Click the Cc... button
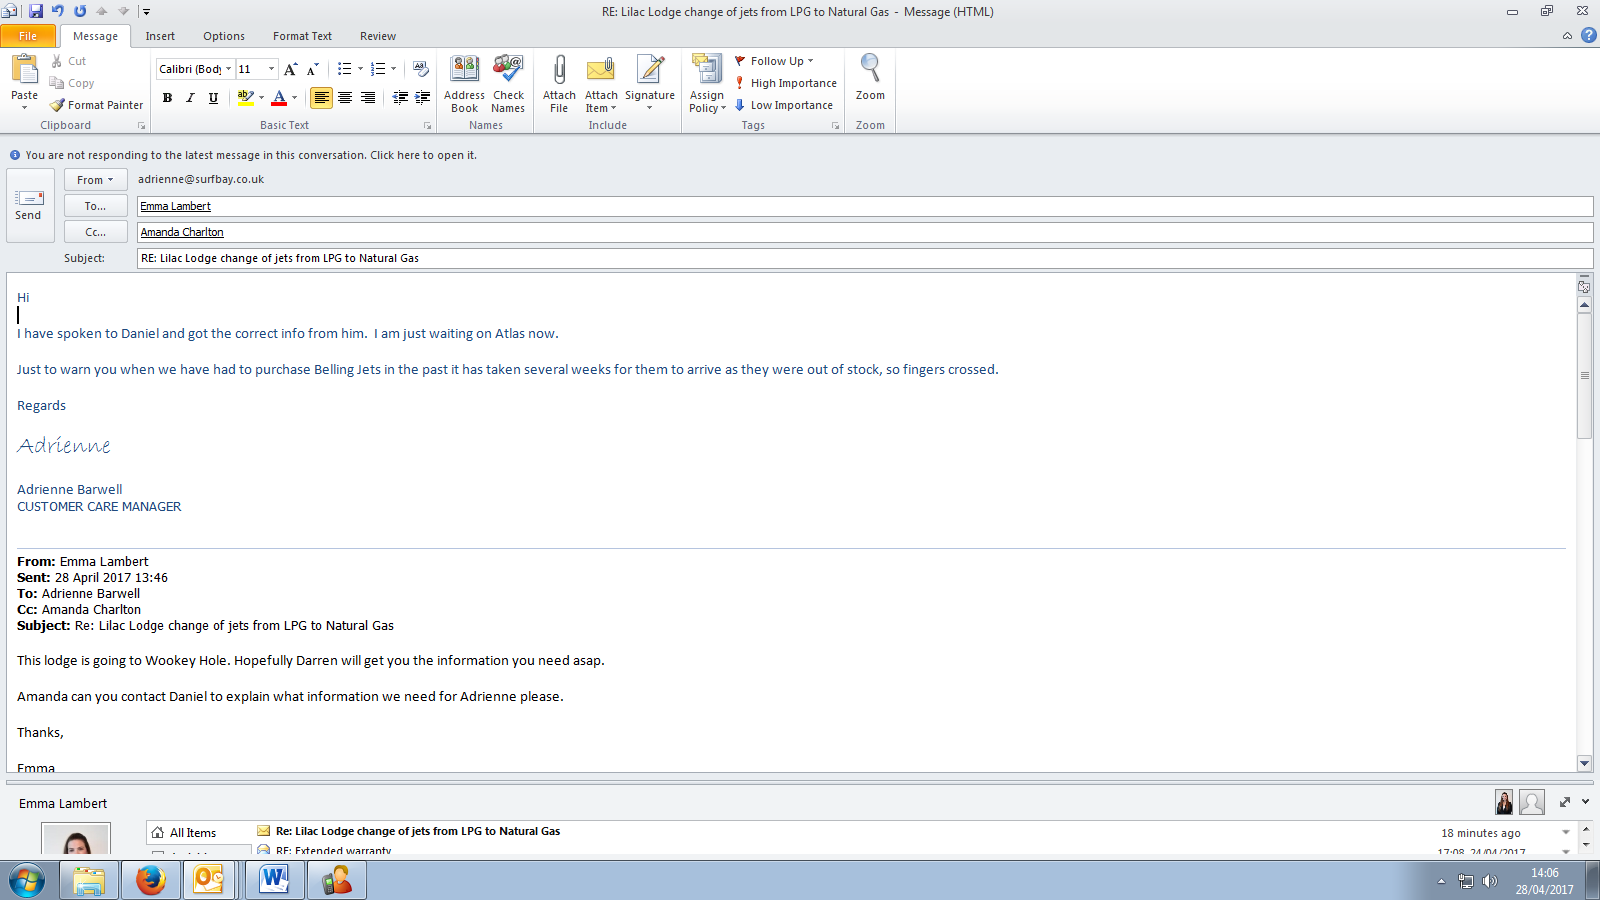1600x900 pixels. click(x=95, y=232)
